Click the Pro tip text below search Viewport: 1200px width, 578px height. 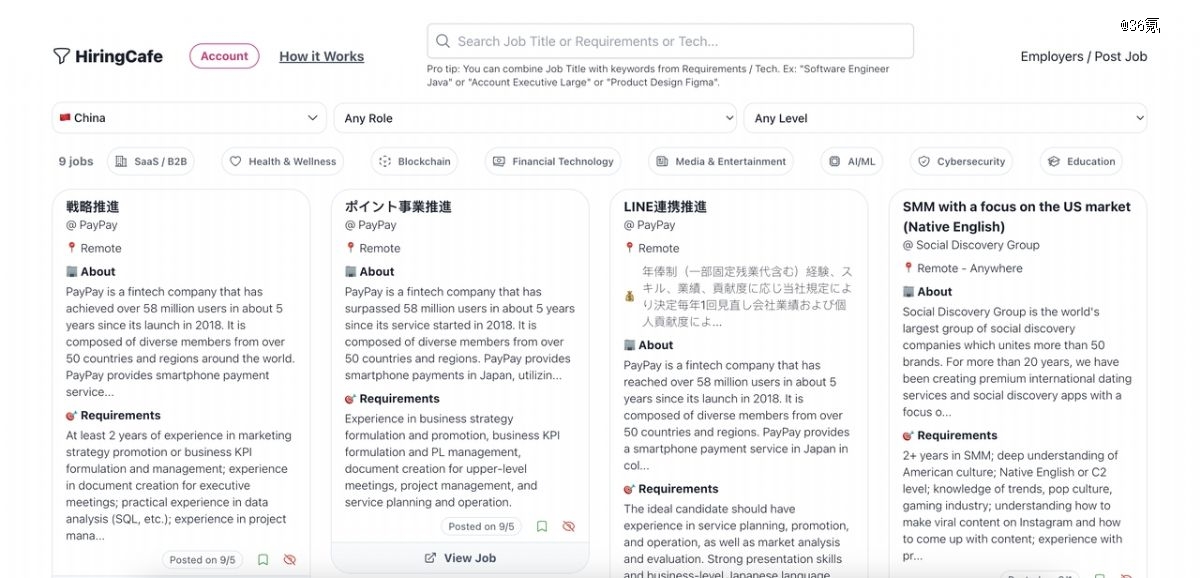658,75
